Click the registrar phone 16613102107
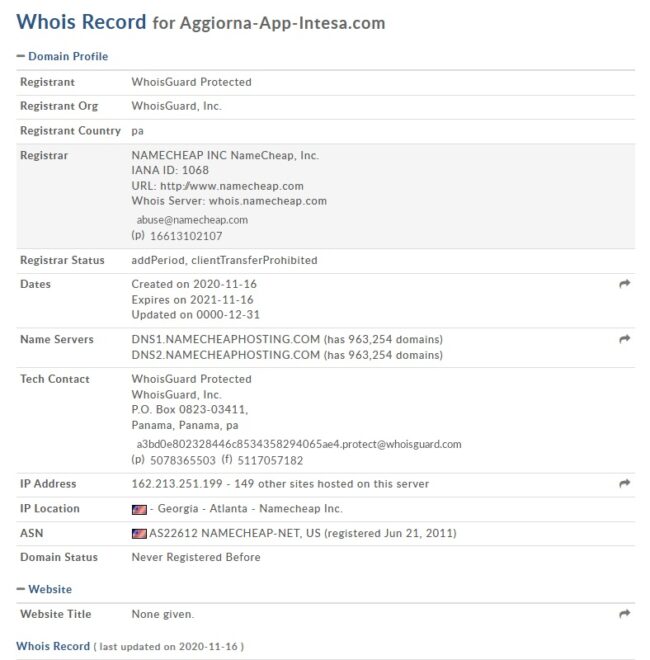Image resolution: width=650 pixels, height=660 pixels. 186,236
